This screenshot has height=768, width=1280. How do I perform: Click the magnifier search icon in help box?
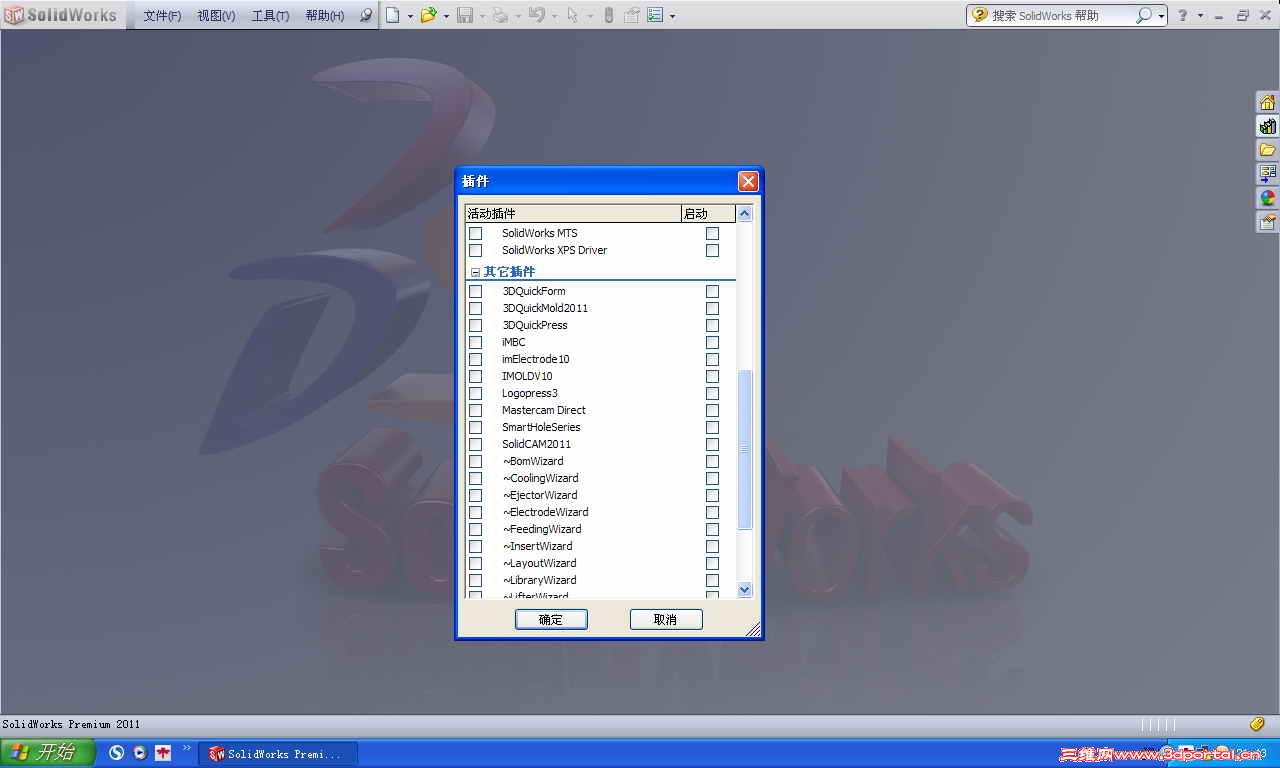[1144, 15]
